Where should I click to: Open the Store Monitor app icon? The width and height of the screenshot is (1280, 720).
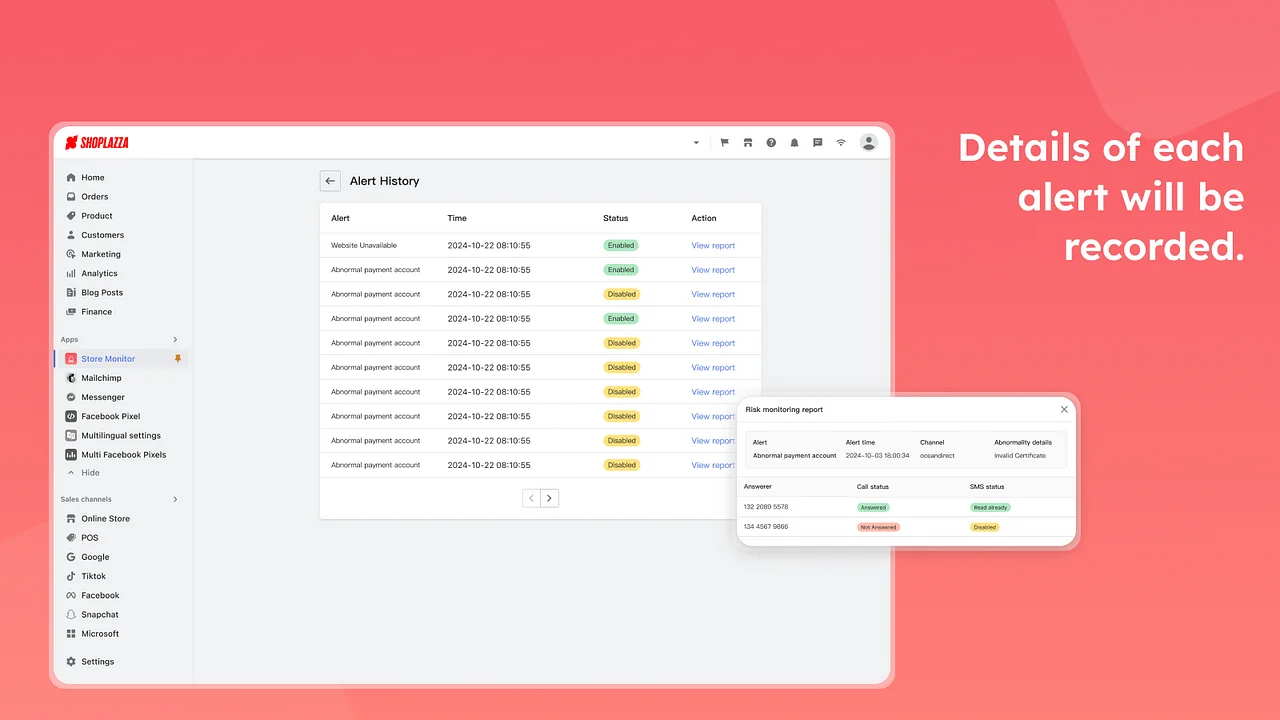point(70,358)
